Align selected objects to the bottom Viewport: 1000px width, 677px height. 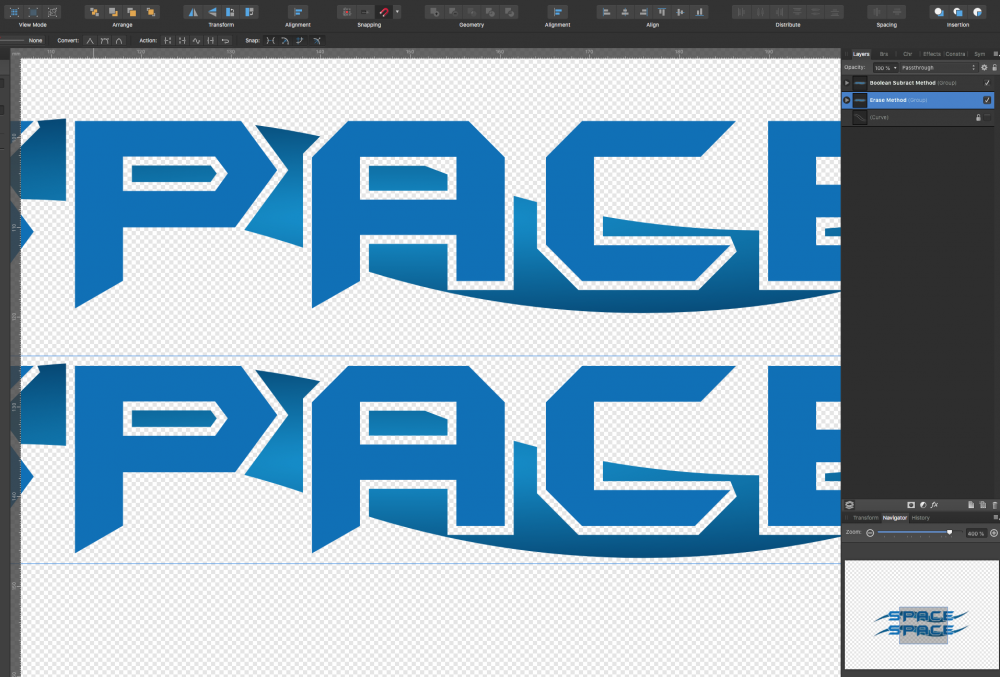[x=700, y=12]
